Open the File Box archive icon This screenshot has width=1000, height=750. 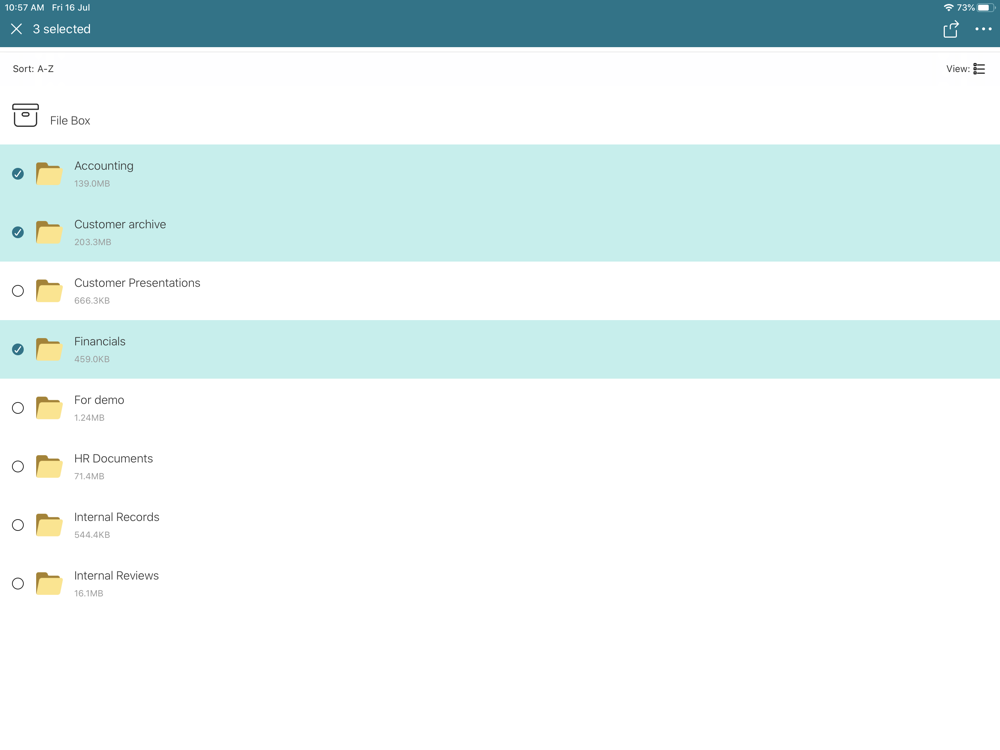[x=26, y=115]
